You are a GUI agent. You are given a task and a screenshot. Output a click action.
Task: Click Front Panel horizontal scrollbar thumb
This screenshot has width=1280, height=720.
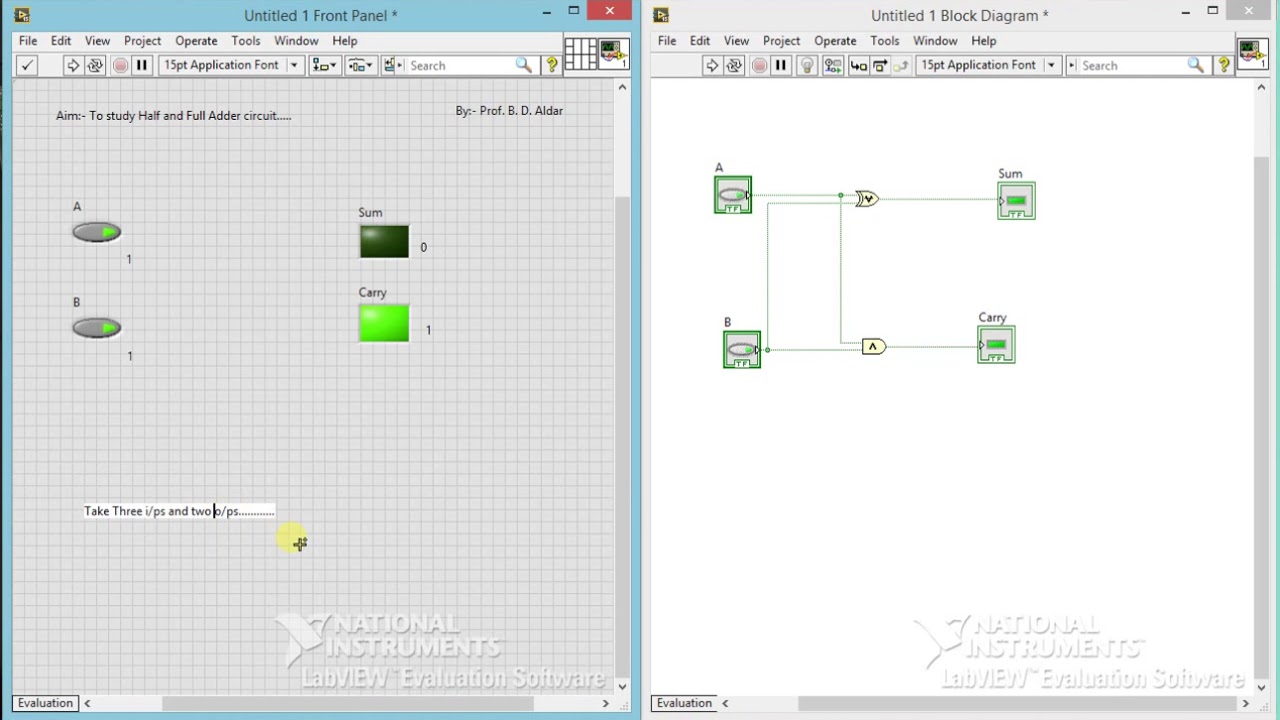click(346, 703)
